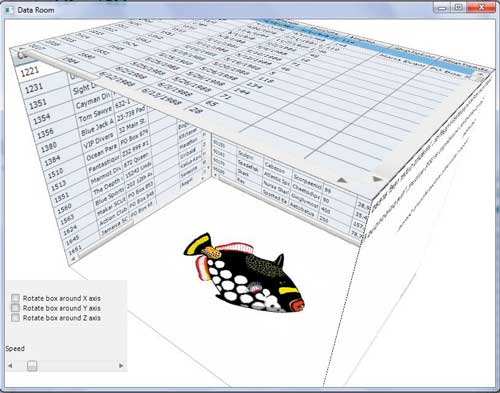Click the clownfish image in the room

(x=244, y=273)
